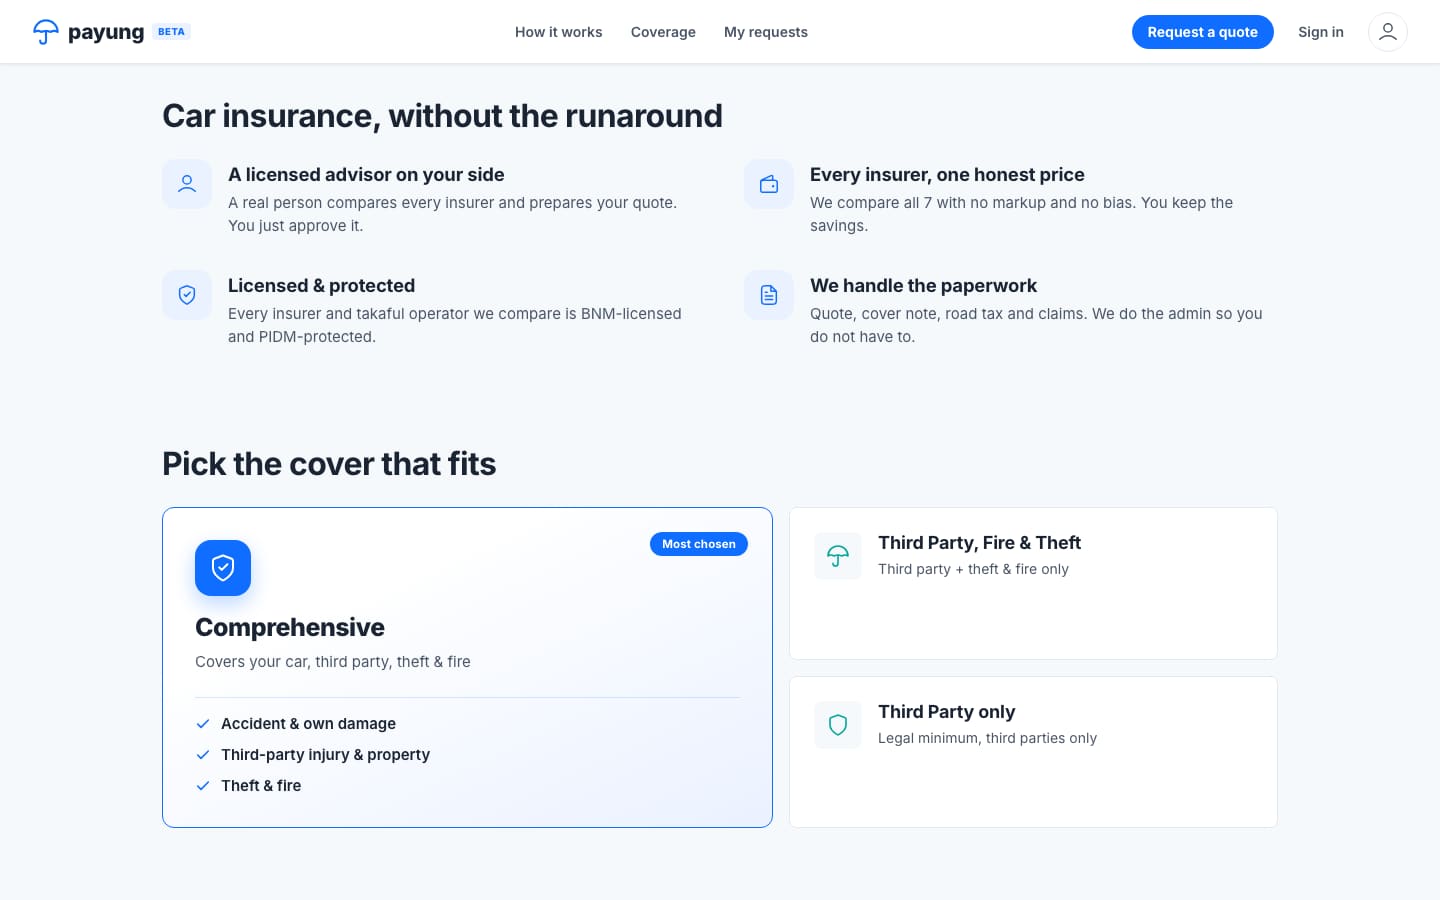The width and height of the screenshot is (1440, 900).
Task: Select the Third Party only heading
Action: tap(947, 712)
